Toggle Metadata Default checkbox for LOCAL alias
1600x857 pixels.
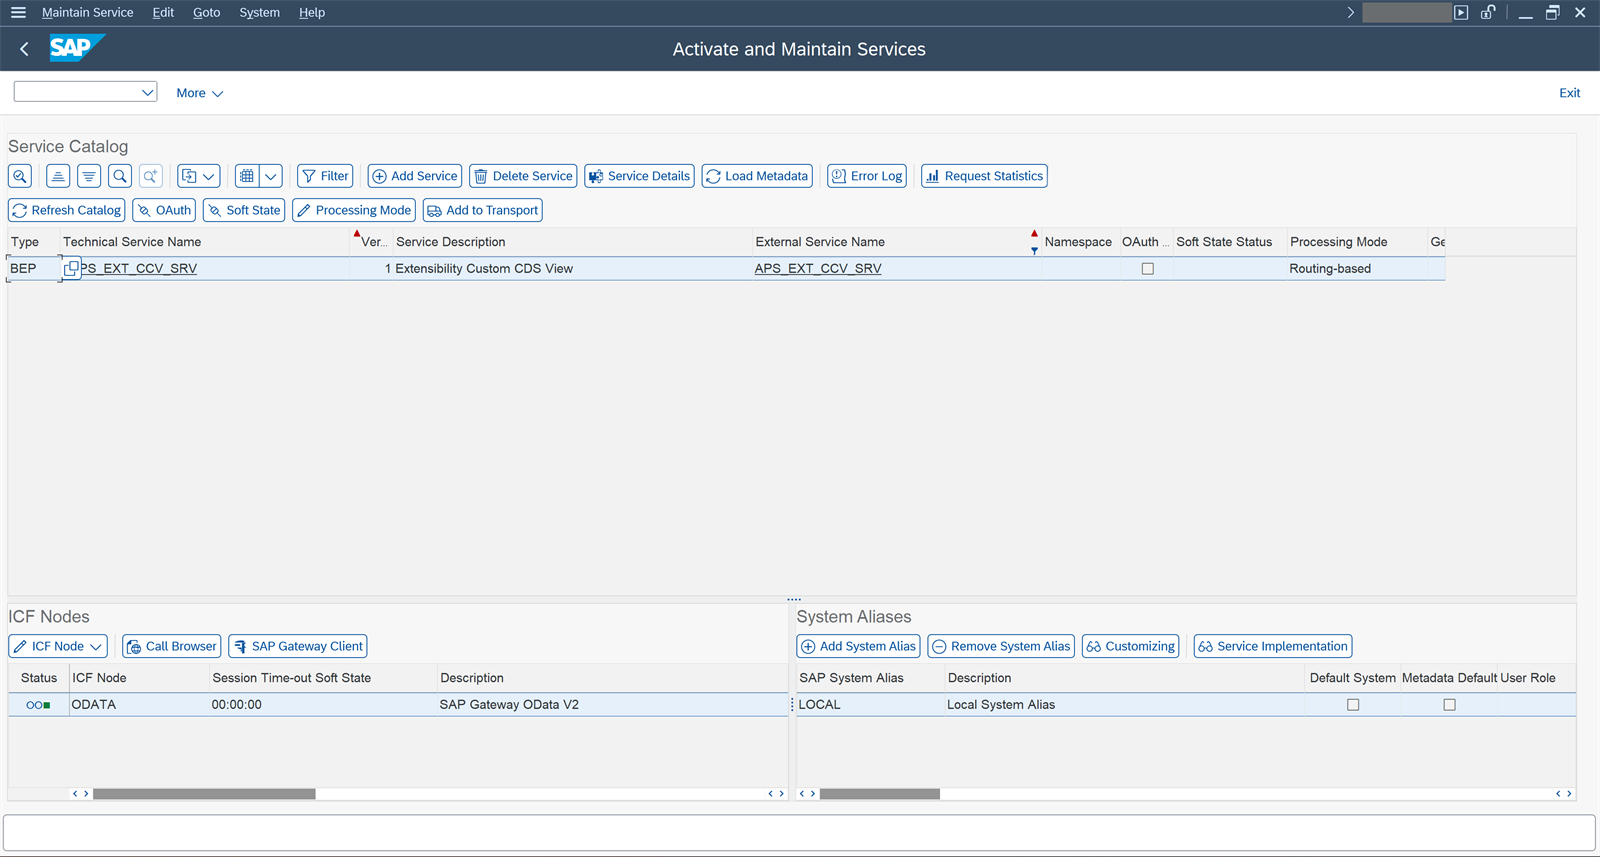point(1449,705)
